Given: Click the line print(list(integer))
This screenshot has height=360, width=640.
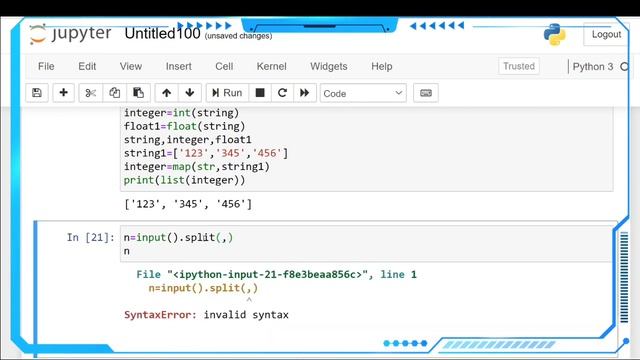Looking at the screenshot, I should pyautogui.click(x=184, y=180).
